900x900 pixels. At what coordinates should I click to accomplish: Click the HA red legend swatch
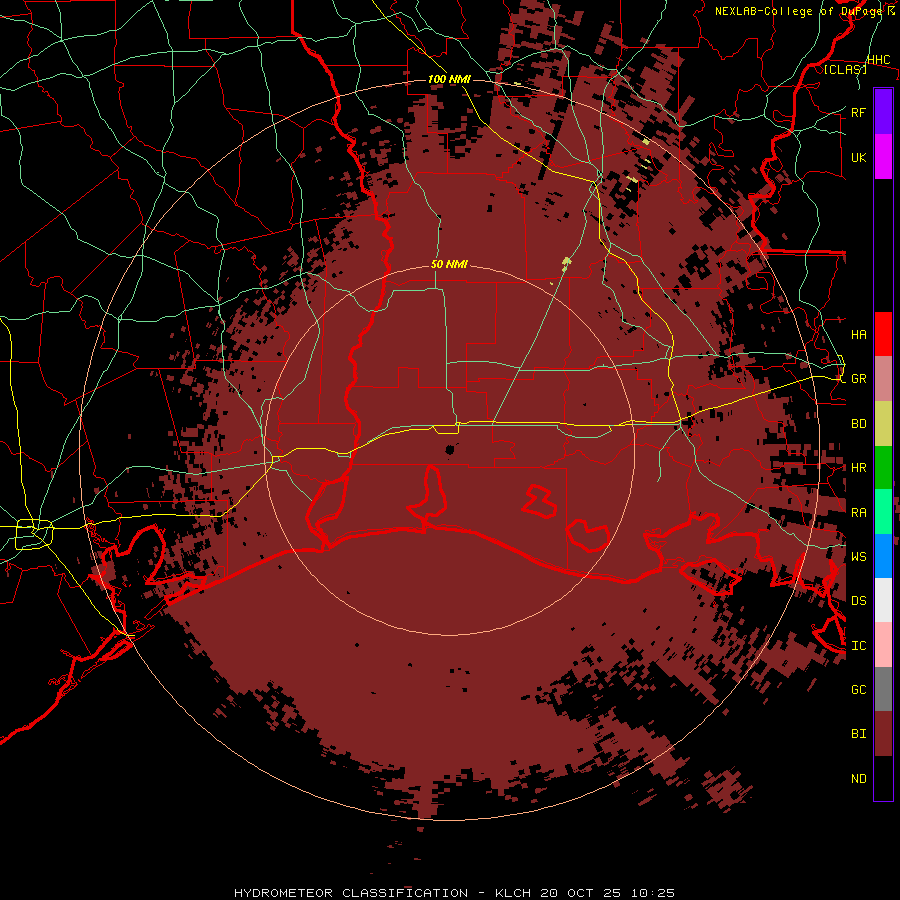(x=883, y=334)
